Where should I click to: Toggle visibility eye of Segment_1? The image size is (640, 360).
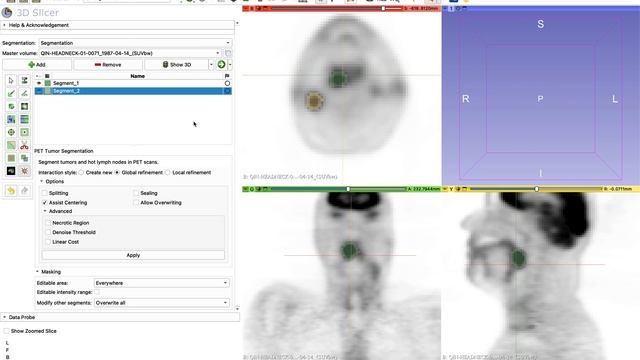click(39, 83)
